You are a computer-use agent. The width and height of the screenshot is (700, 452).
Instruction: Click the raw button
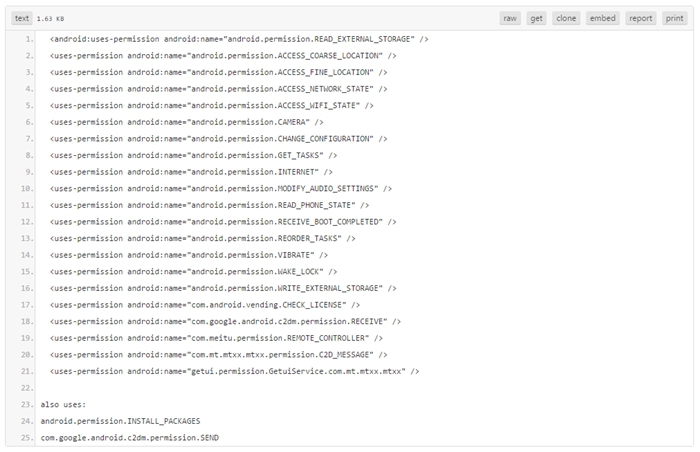(x=510, y=18)
